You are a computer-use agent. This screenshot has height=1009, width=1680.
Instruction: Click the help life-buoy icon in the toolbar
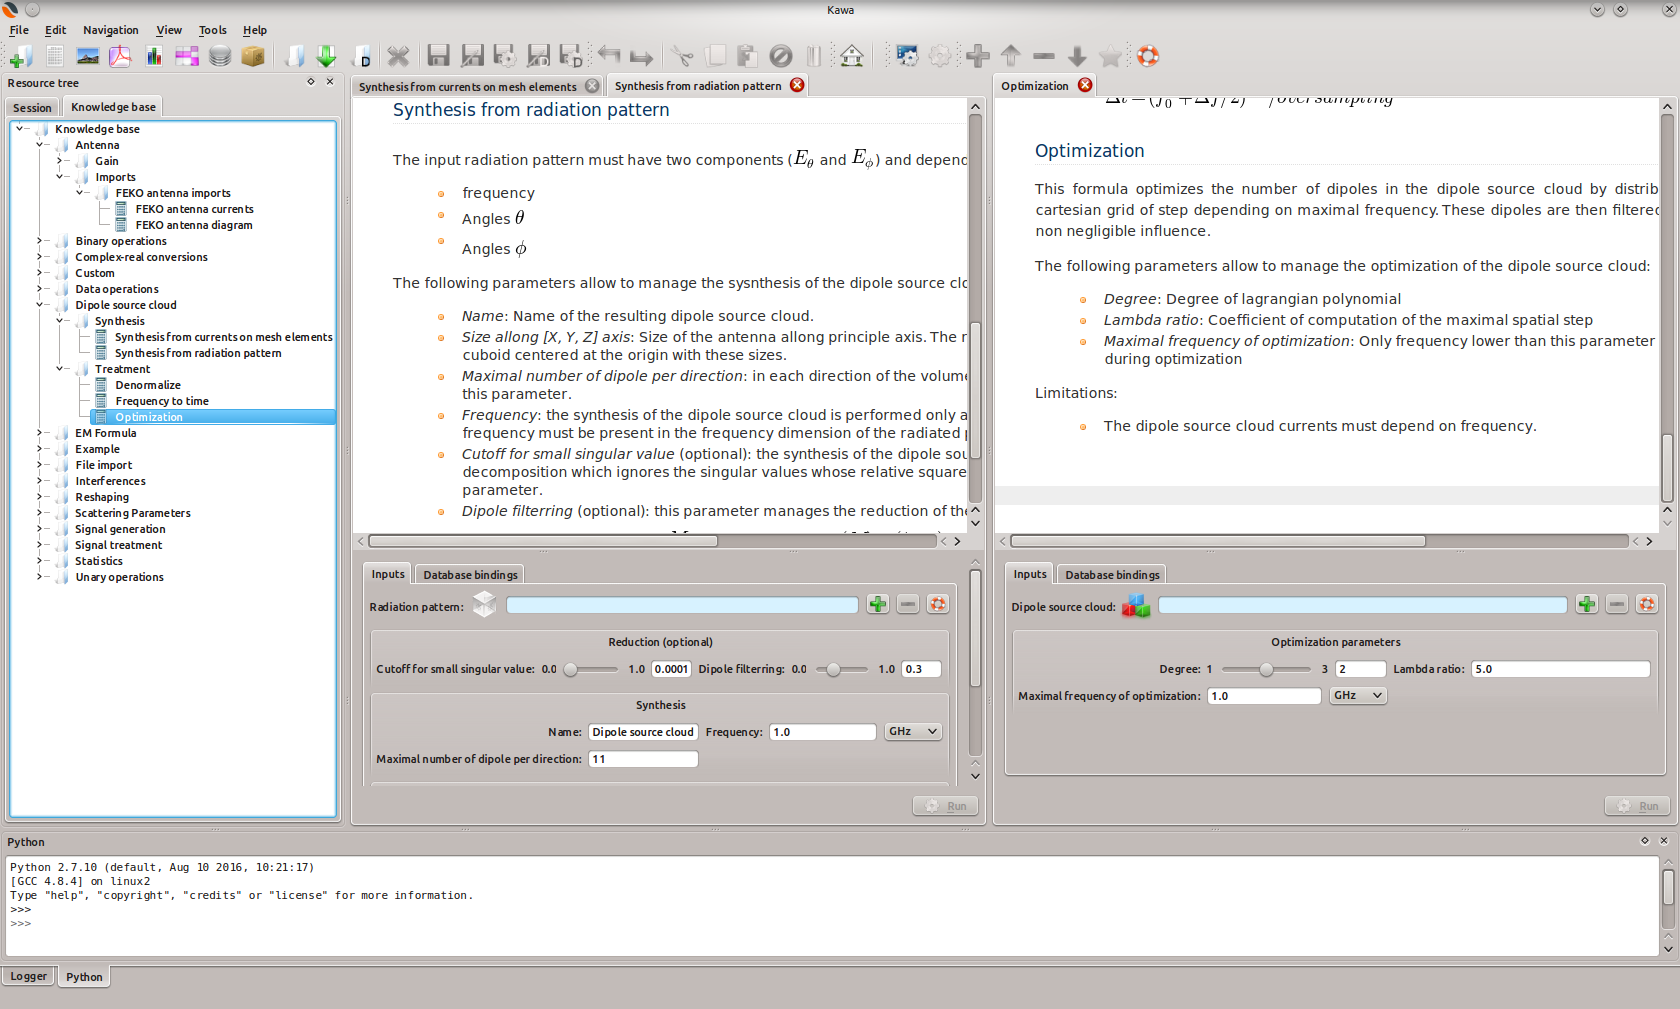[x=1147, y=56]
